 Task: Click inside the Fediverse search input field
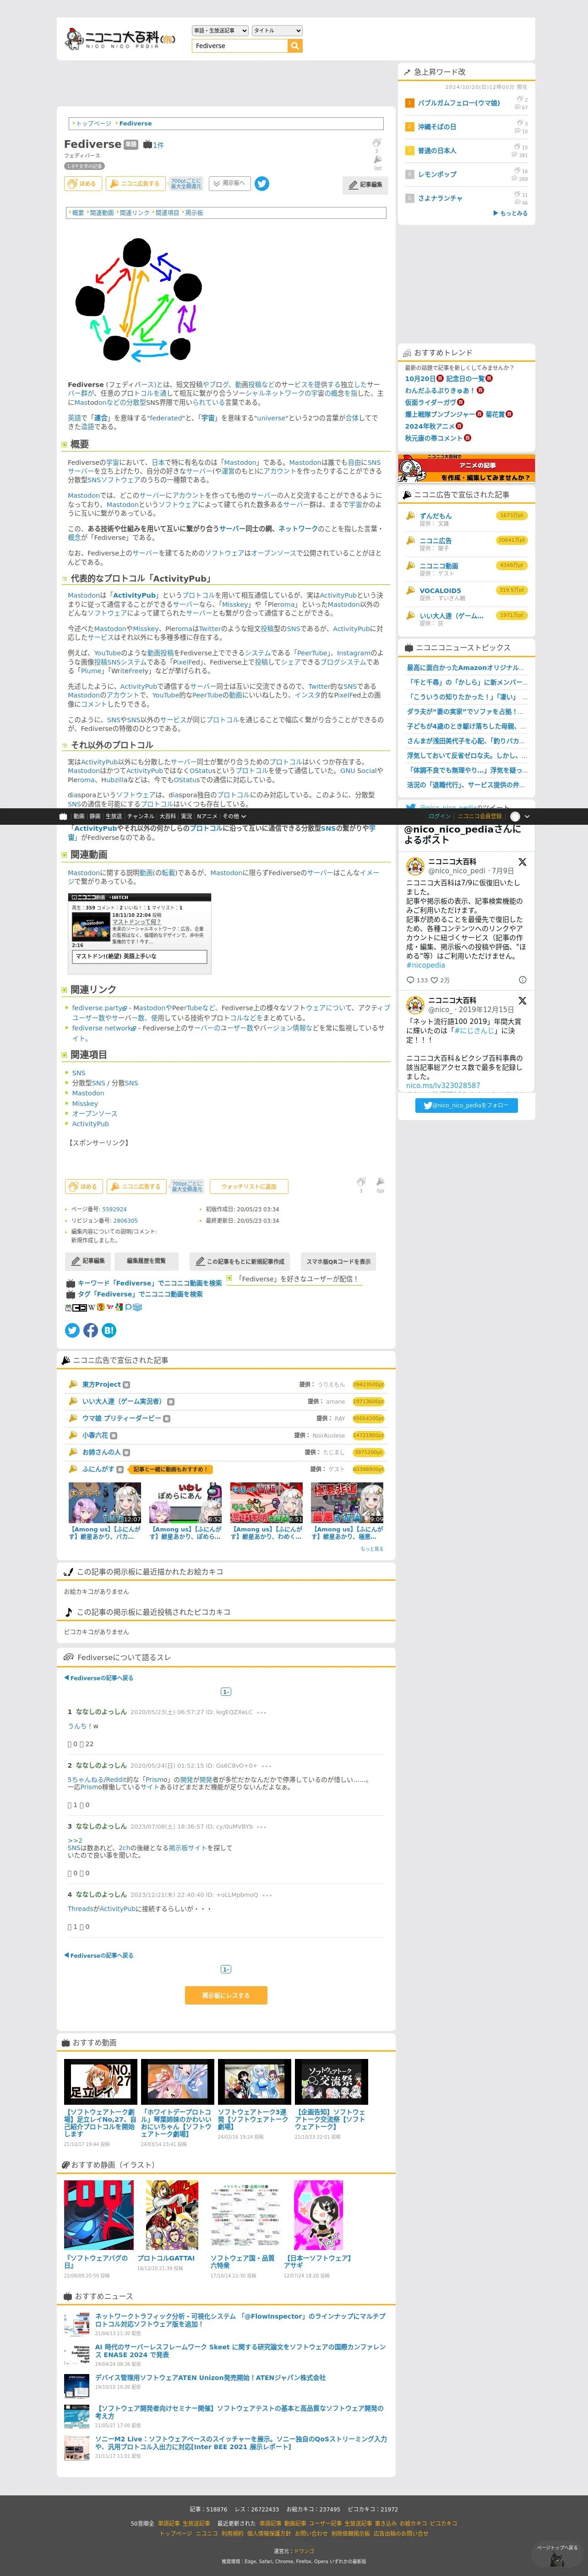tap(240, 46)
